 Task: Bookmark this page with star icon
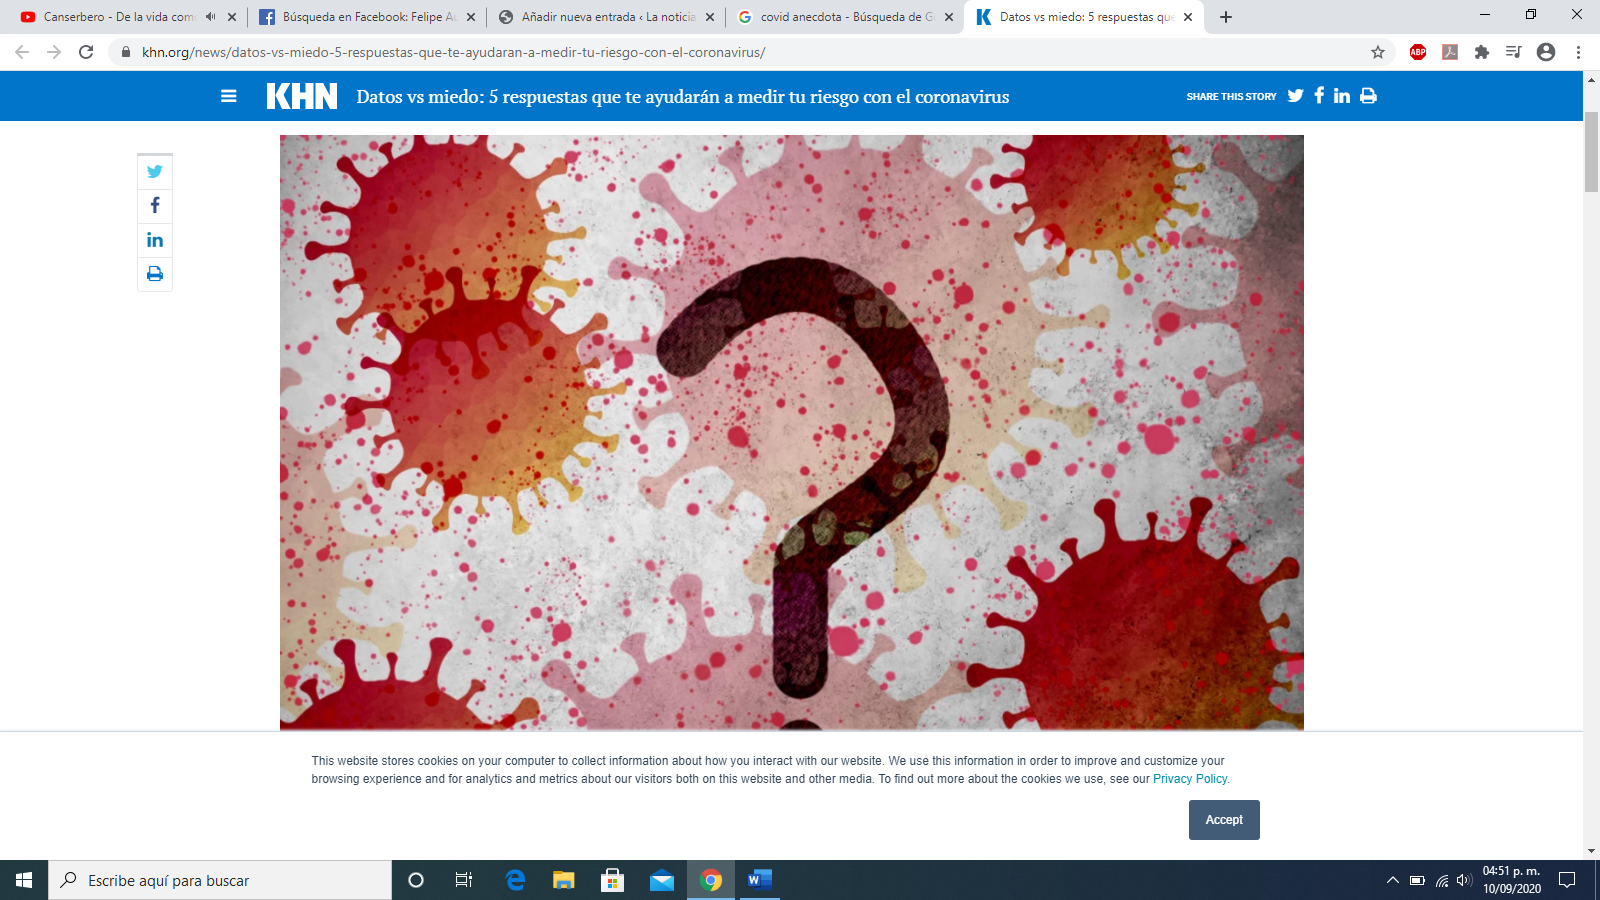[1378, 52]
